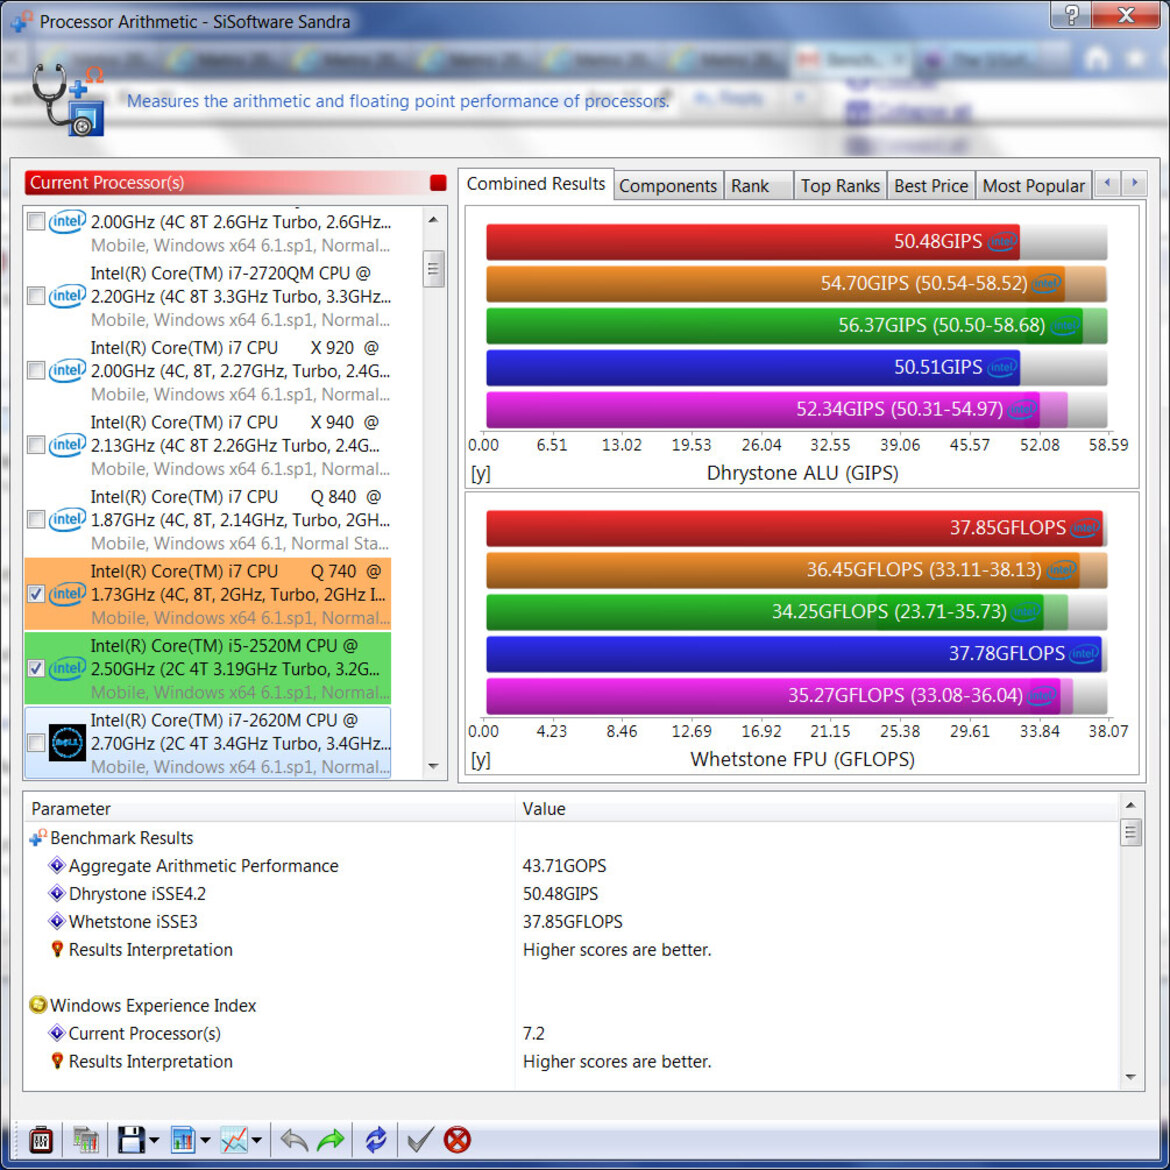This screenshot has height=1170, width=1170.
Task: Click the green forward arrow icon
Action: 331,1140
